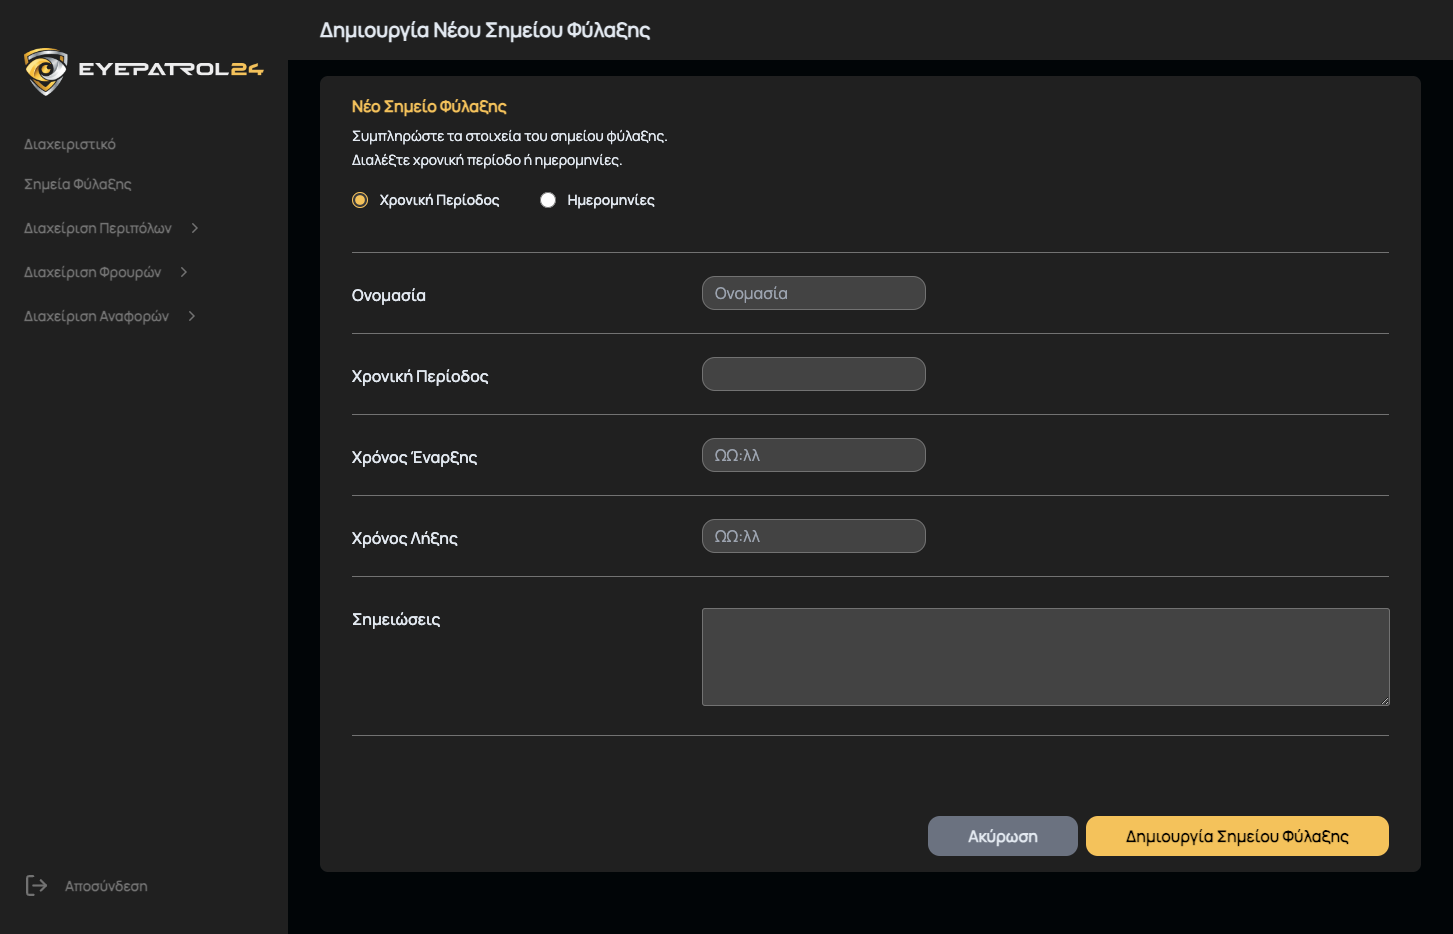Click the Χρόνος Λήξης time field
This screenshot has width=1453, height=934.
click(813, 536)
